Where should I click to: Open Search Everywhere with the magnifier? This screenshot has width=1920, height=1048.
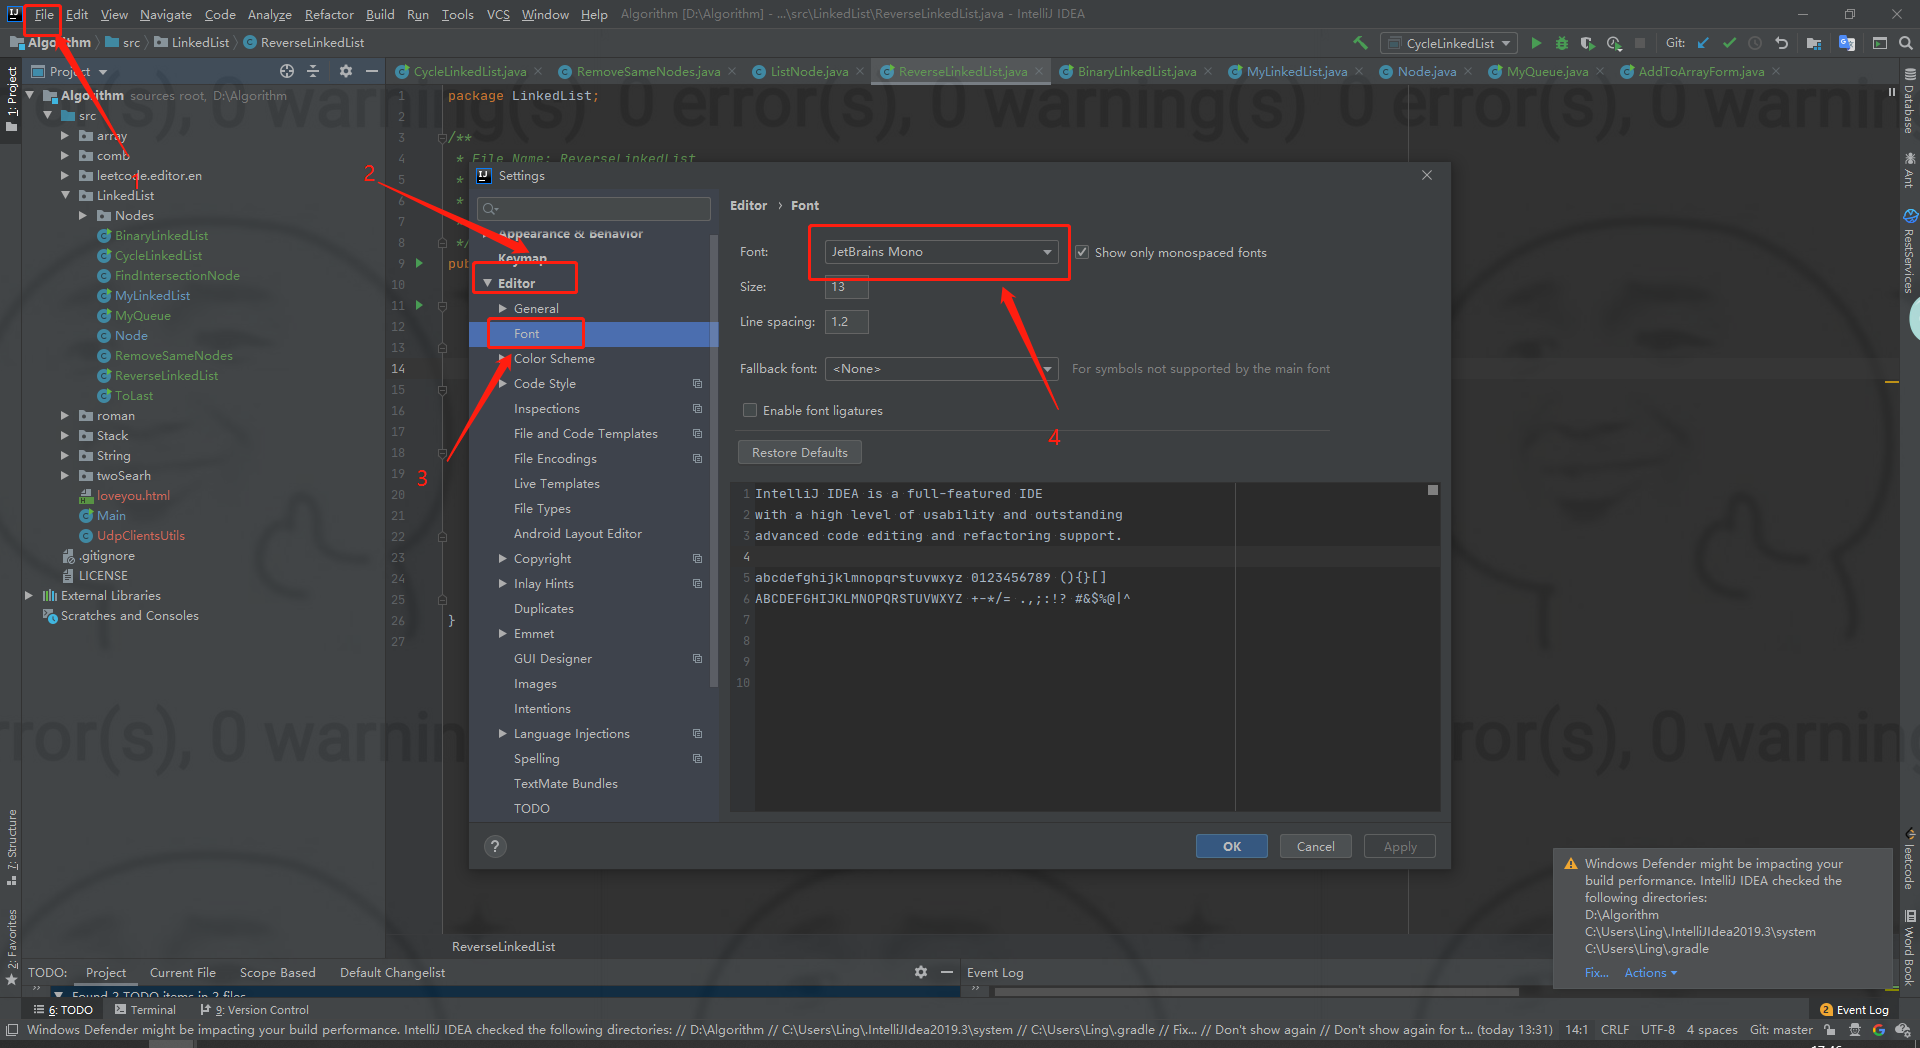point(1905,43)
